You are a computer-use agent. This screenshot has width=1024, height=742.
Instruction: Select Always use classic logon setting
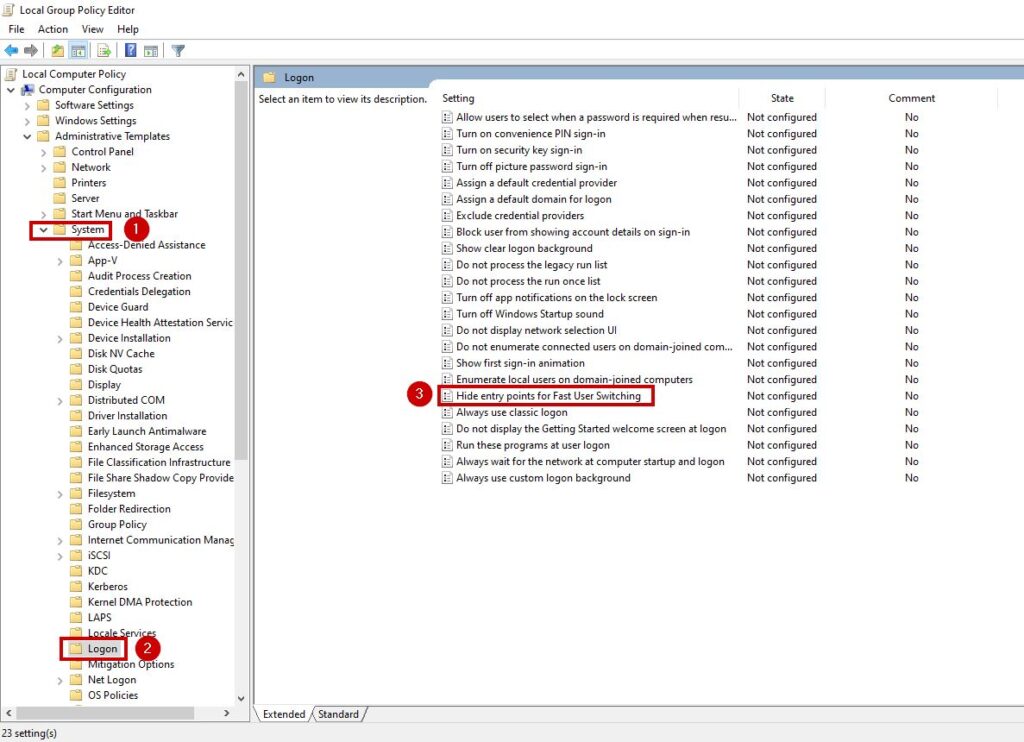pyautogui.click(x=511, y=412)
